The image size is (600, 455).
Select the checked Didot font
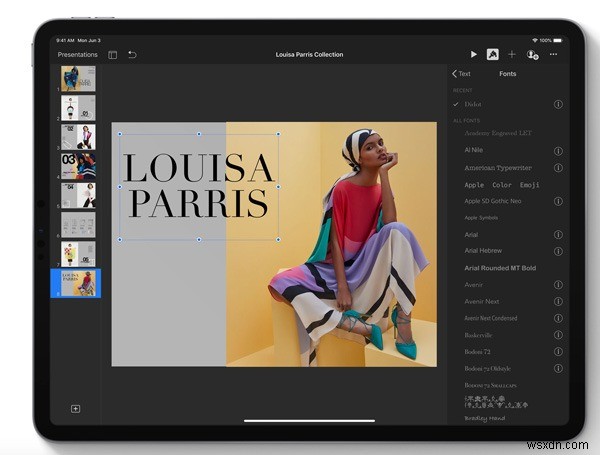tap(473, 104)
